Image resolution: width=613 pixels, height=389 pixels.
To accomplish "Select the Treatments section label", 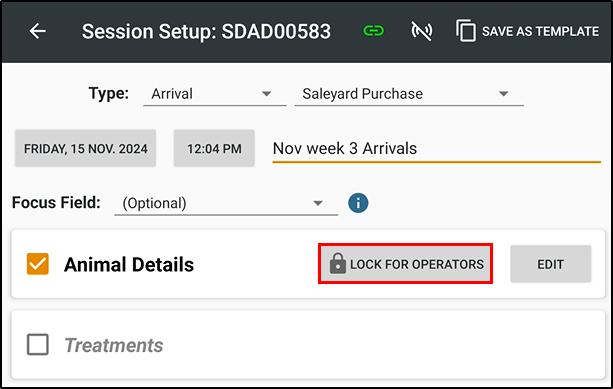I will (x=114, y=345).
